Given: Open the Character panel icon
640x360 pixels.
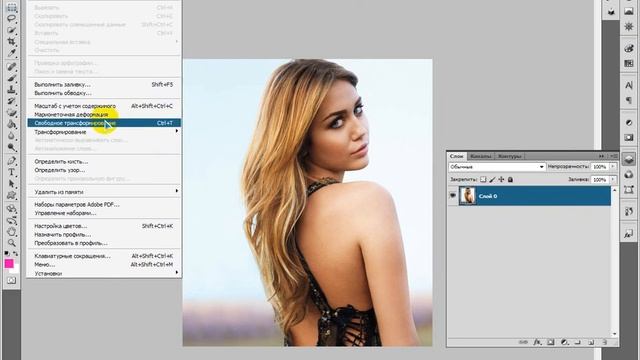Looking at the screenshot, I should point(629,85).
